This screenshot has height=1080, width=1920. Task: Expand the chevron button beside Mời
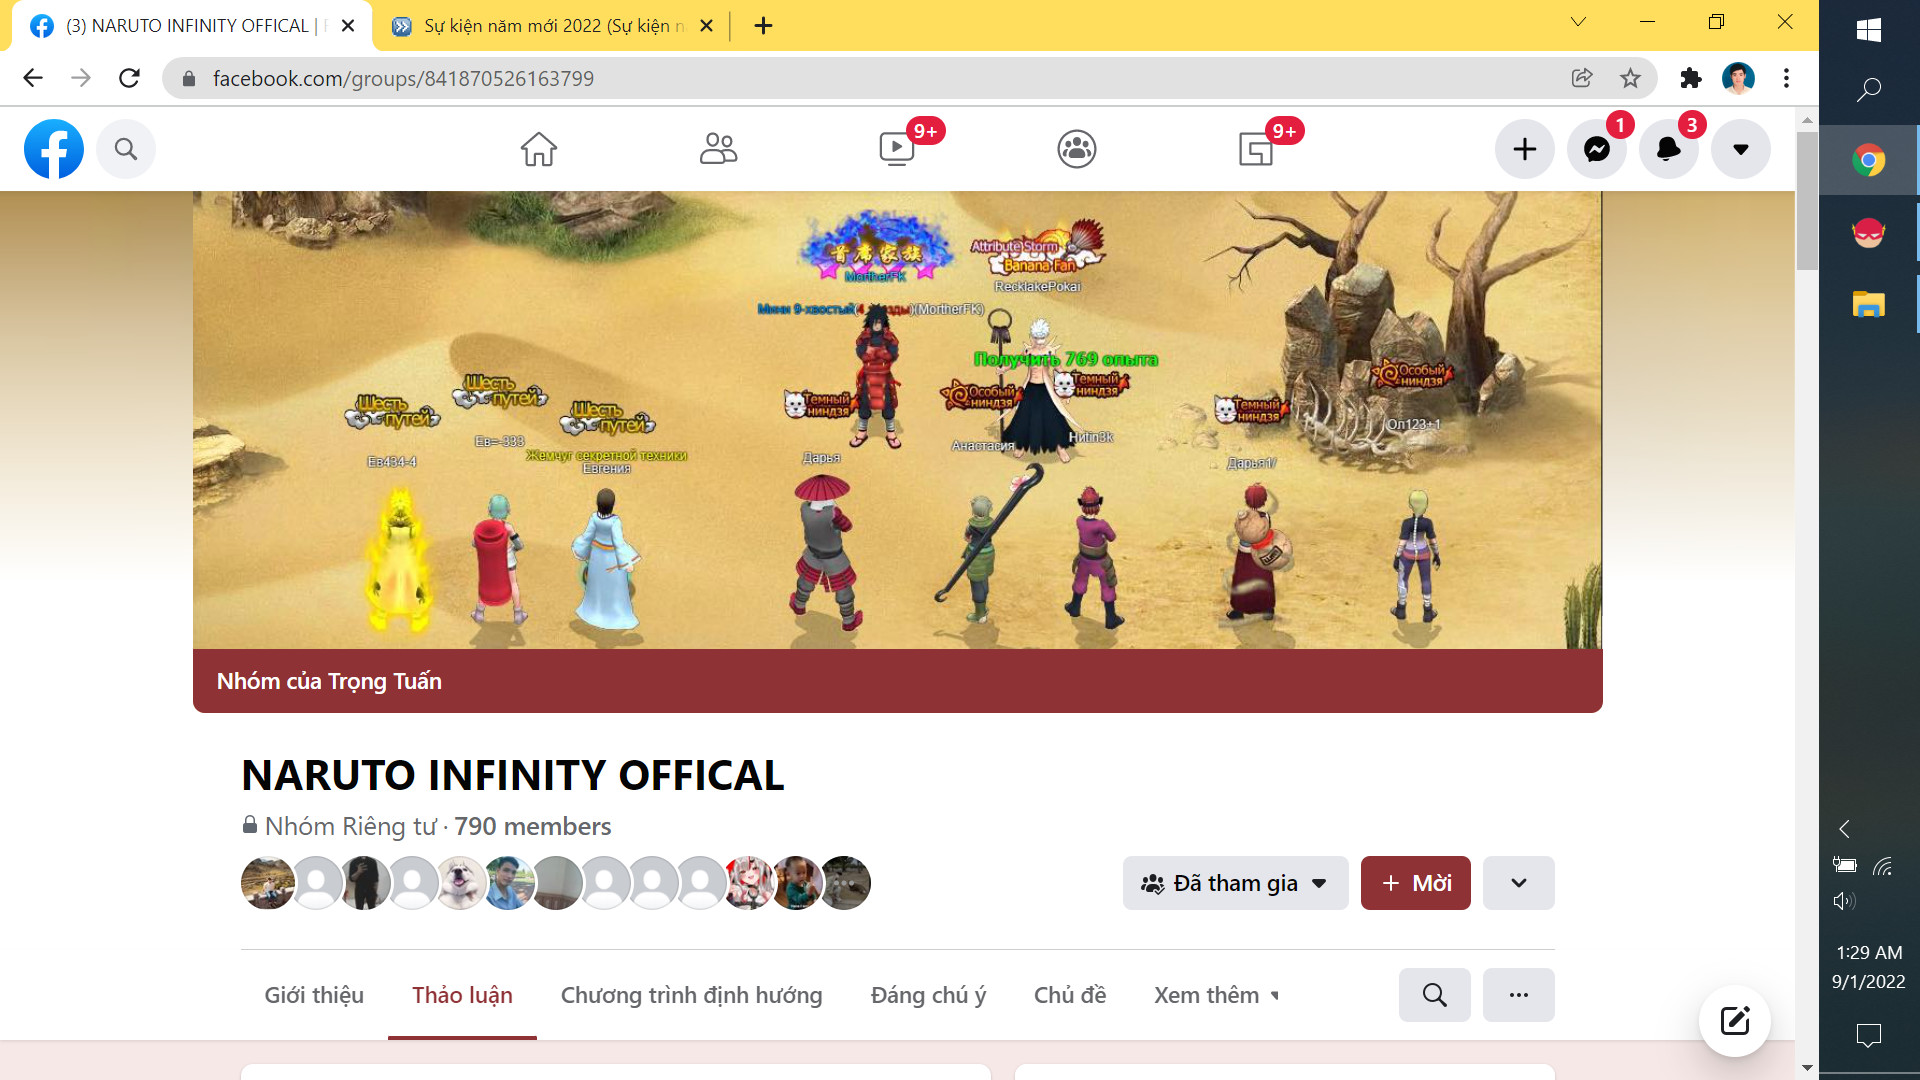[1518, 883]
